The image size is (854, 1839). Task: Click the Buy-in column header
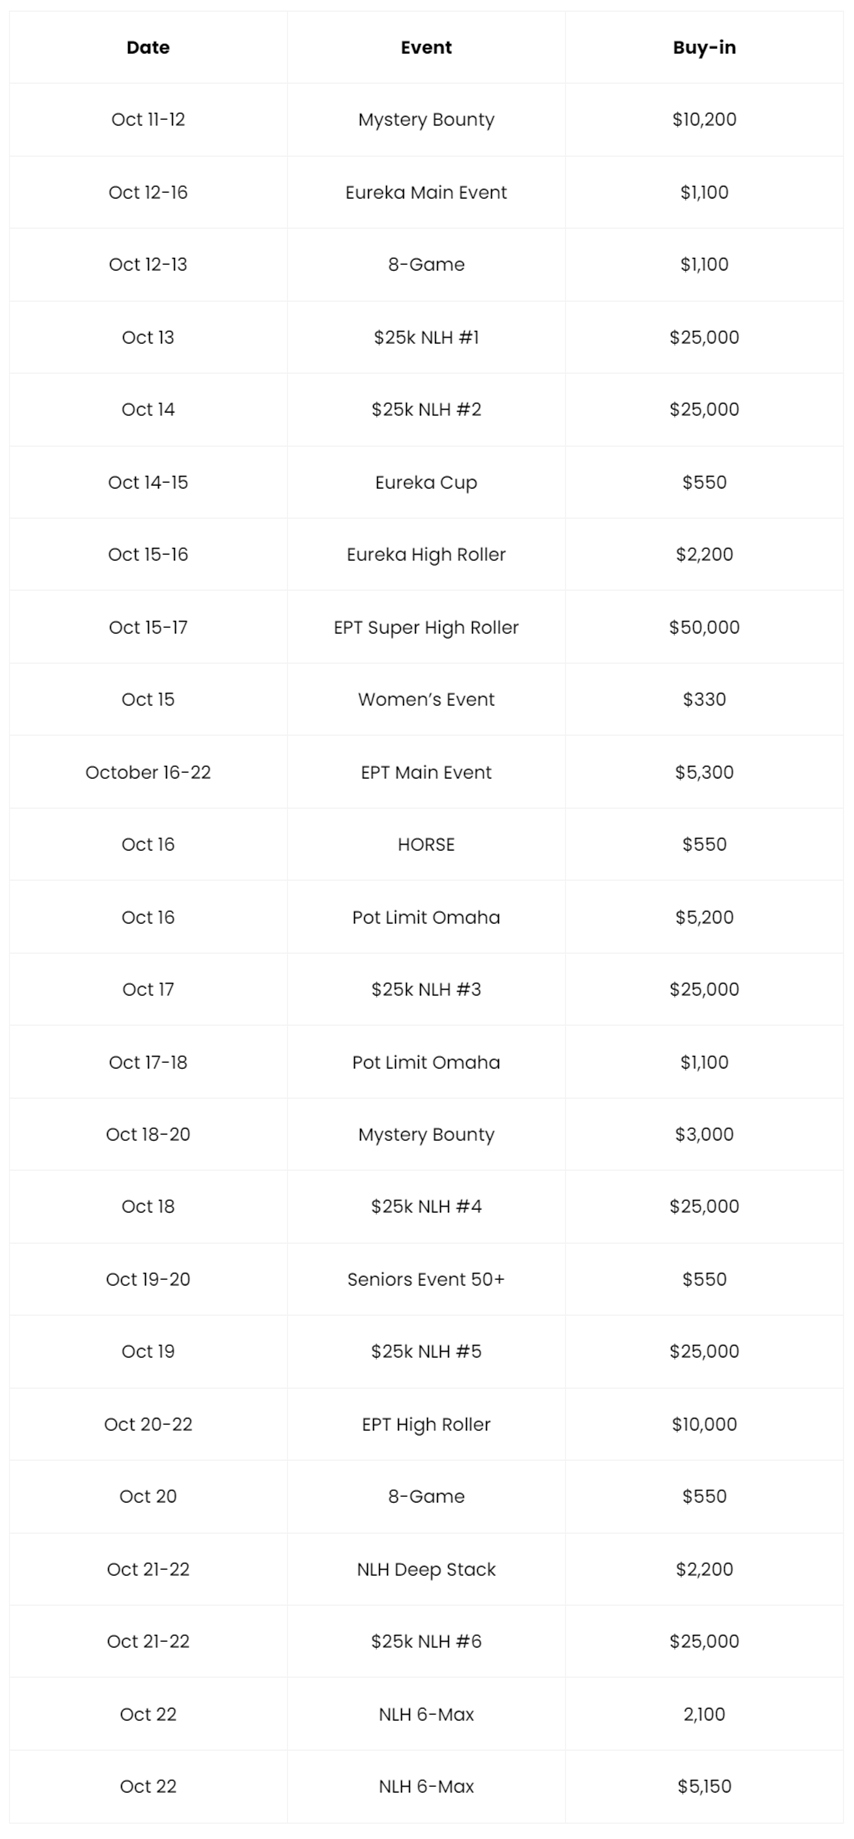click(x=704, y=47)
